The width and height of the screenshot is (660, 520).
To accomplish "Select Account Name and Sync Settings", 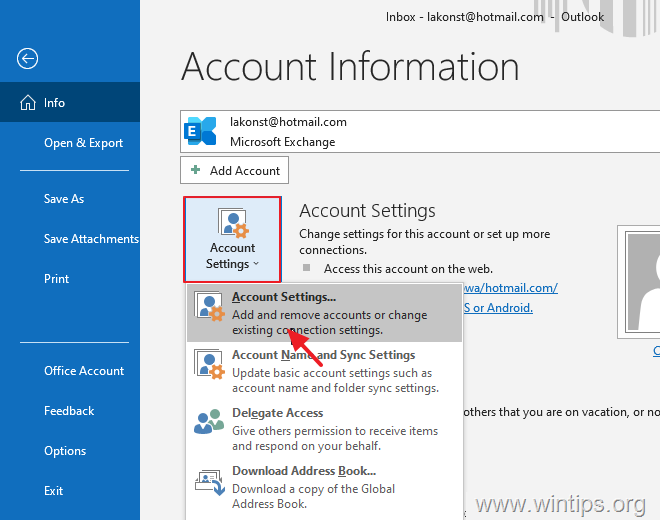I will pos(325,371).
